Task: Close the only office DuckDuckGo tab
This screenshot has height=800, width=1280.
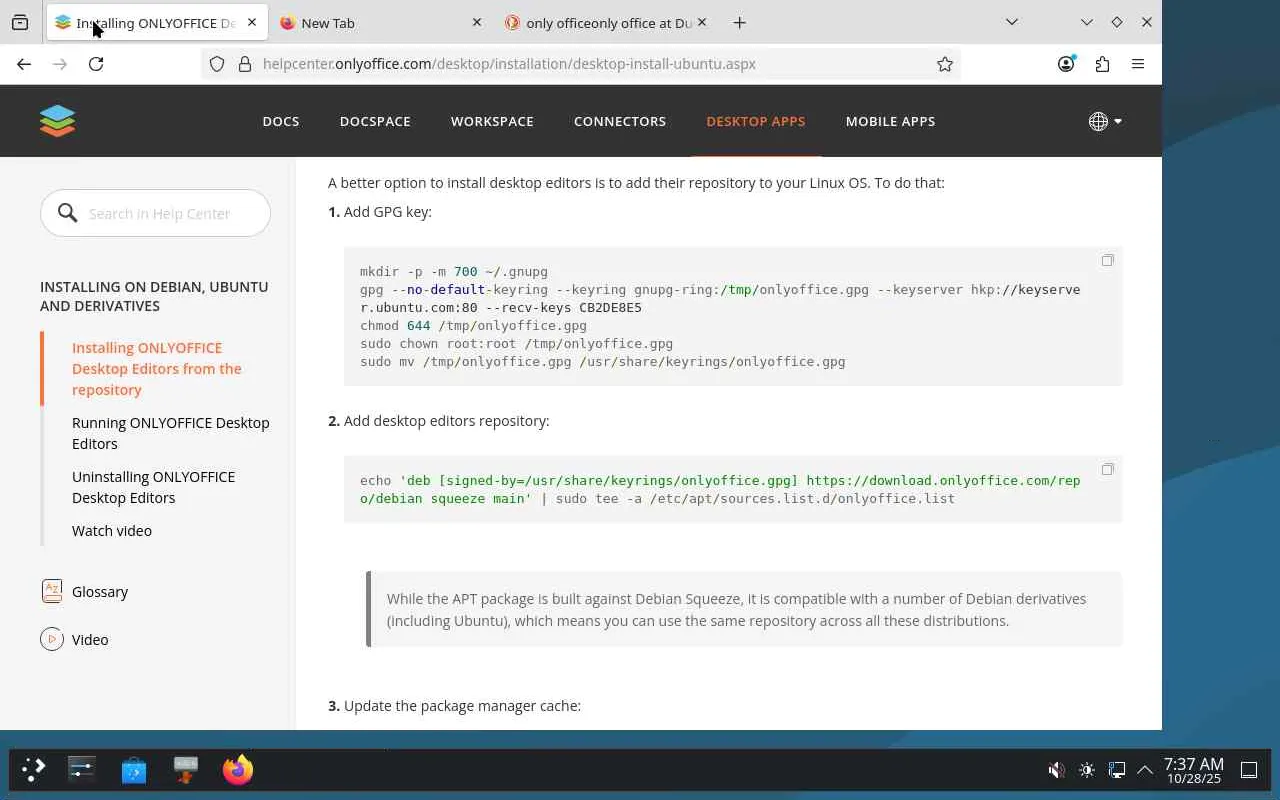Action: (x=702, y=22)
